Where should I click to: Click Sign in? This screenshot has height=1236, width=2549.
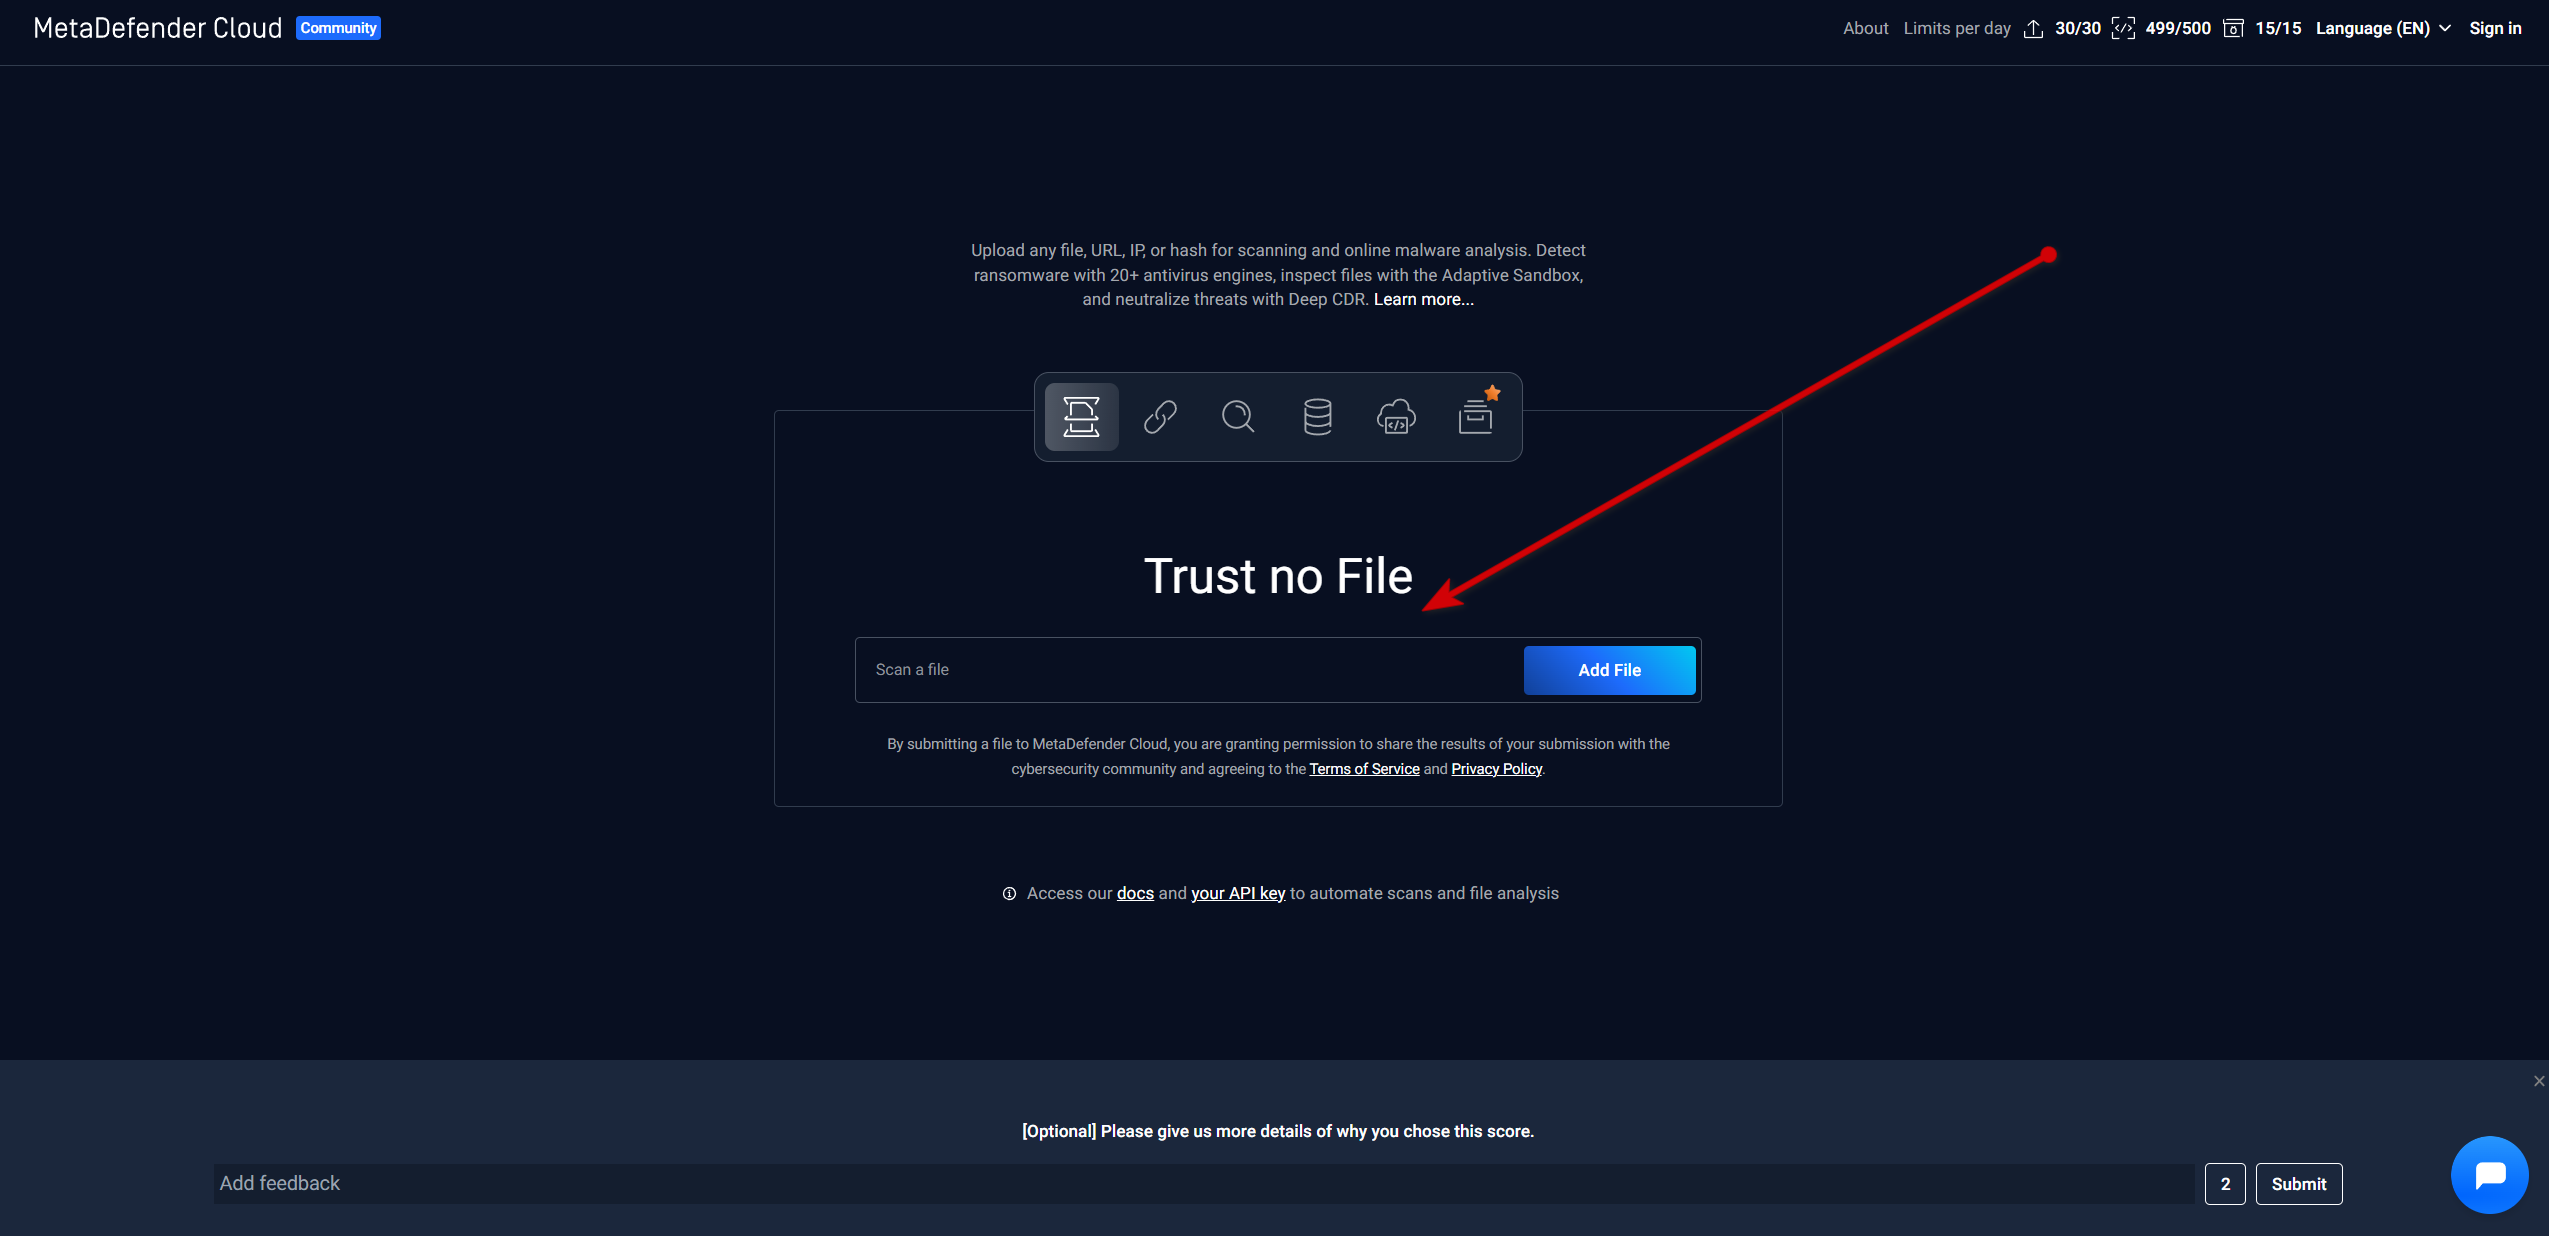pyautogui.click(x=2495, y=28)
